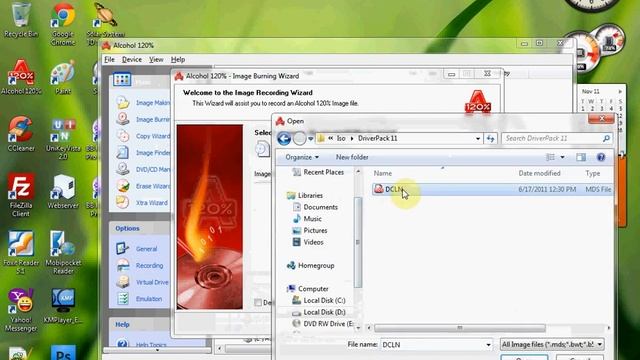Open Image Burning Wizard in Alcohol sidebar
Screen dimensions: 640x360
tap(143, 119)
